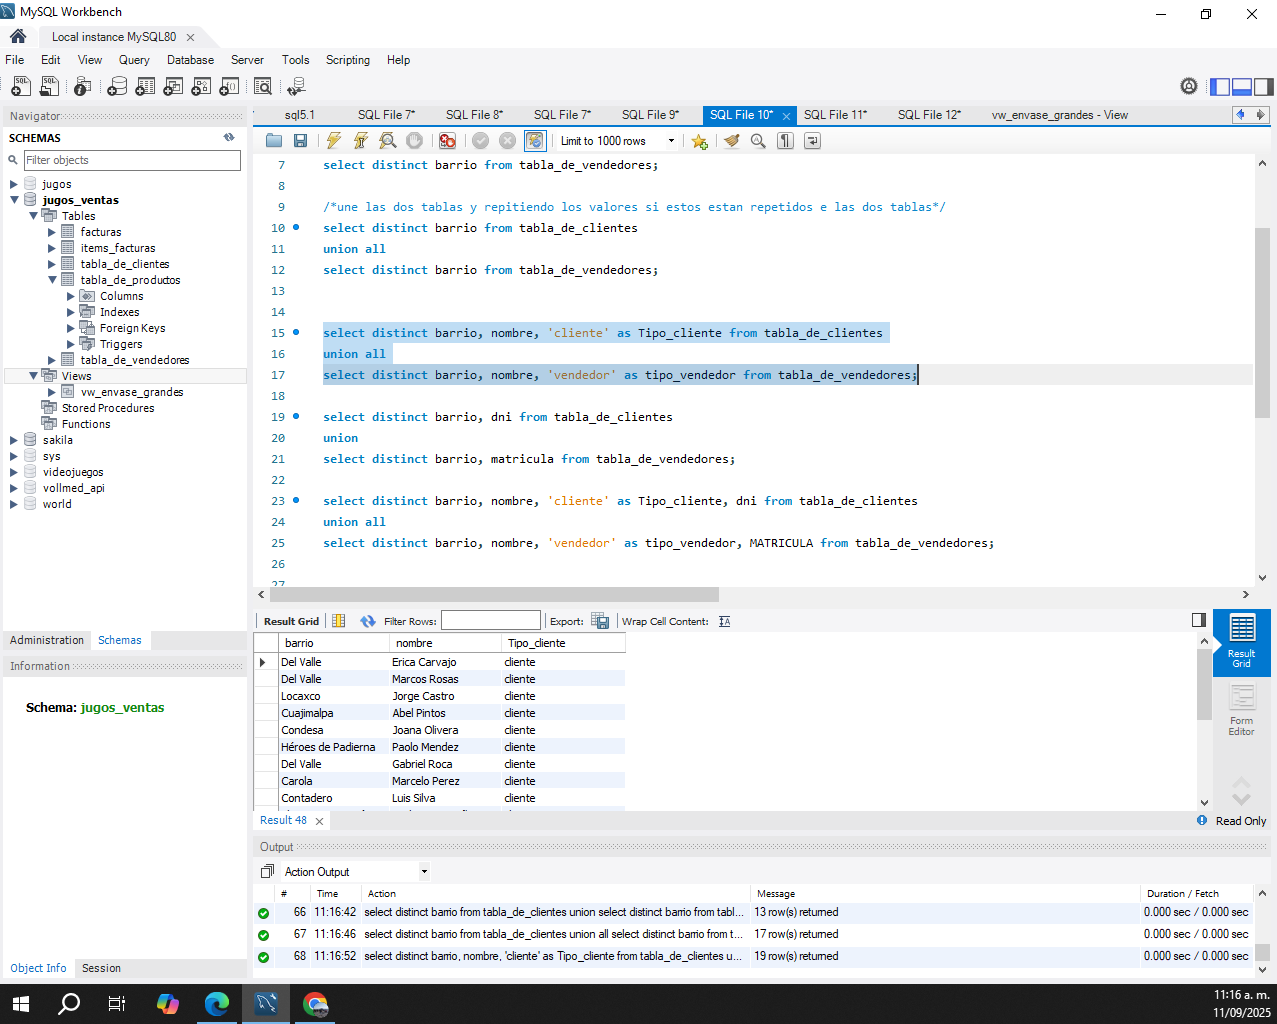Viewport: 1277px width, 1024px height.
Task: Focus the Filter objects search field
Action: tap(132, 160)
